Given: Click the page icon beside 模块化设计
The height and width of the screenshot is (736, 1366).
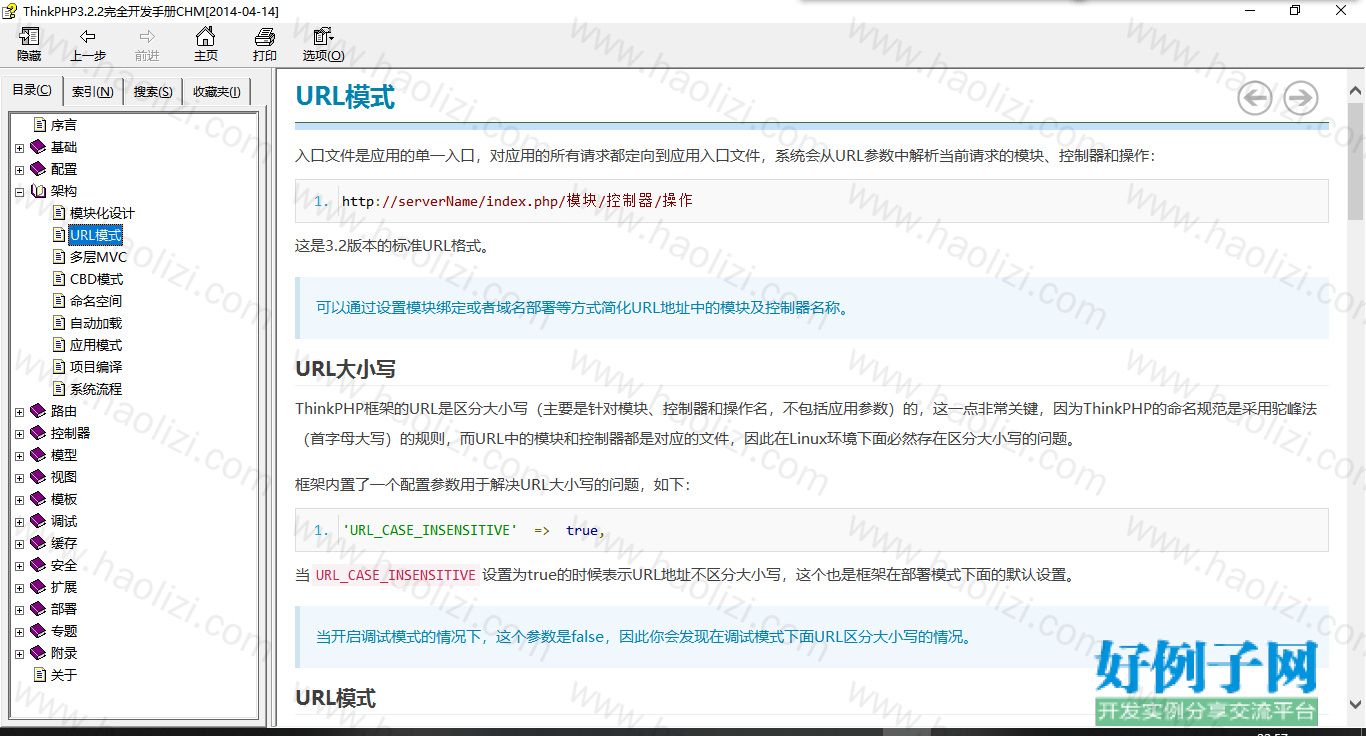Looking at the screenshot, I should [x=59, y=213].
